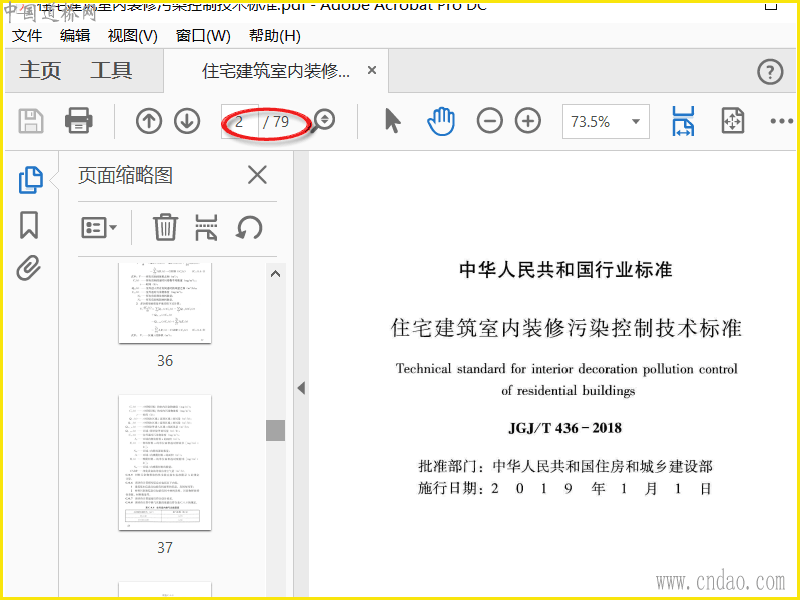Open the bookmarks panel icon

[29, 225]
